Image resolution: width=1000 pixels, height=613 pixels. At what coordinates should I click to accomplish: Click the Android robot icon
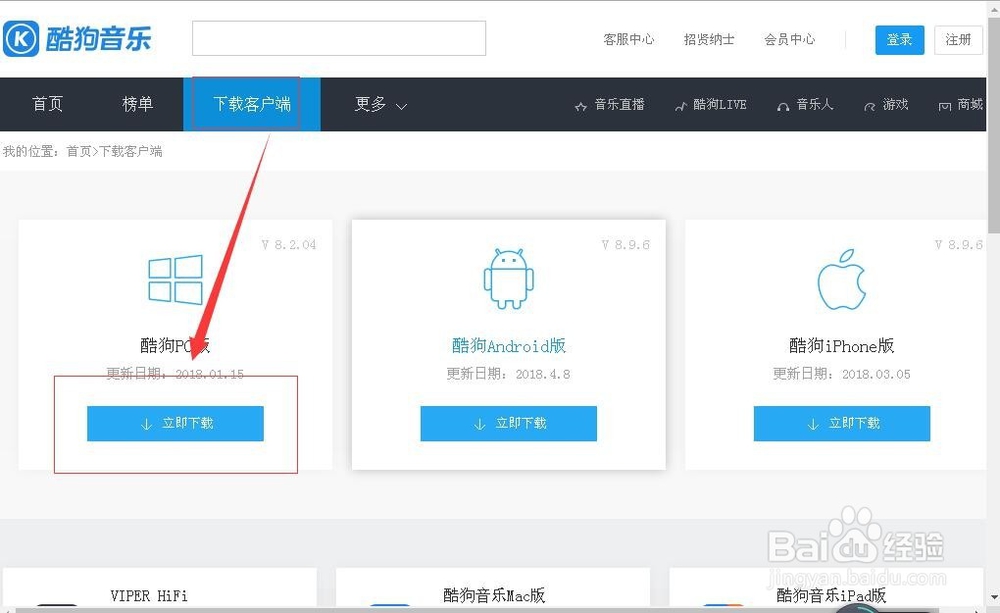(x=508, y=279)
